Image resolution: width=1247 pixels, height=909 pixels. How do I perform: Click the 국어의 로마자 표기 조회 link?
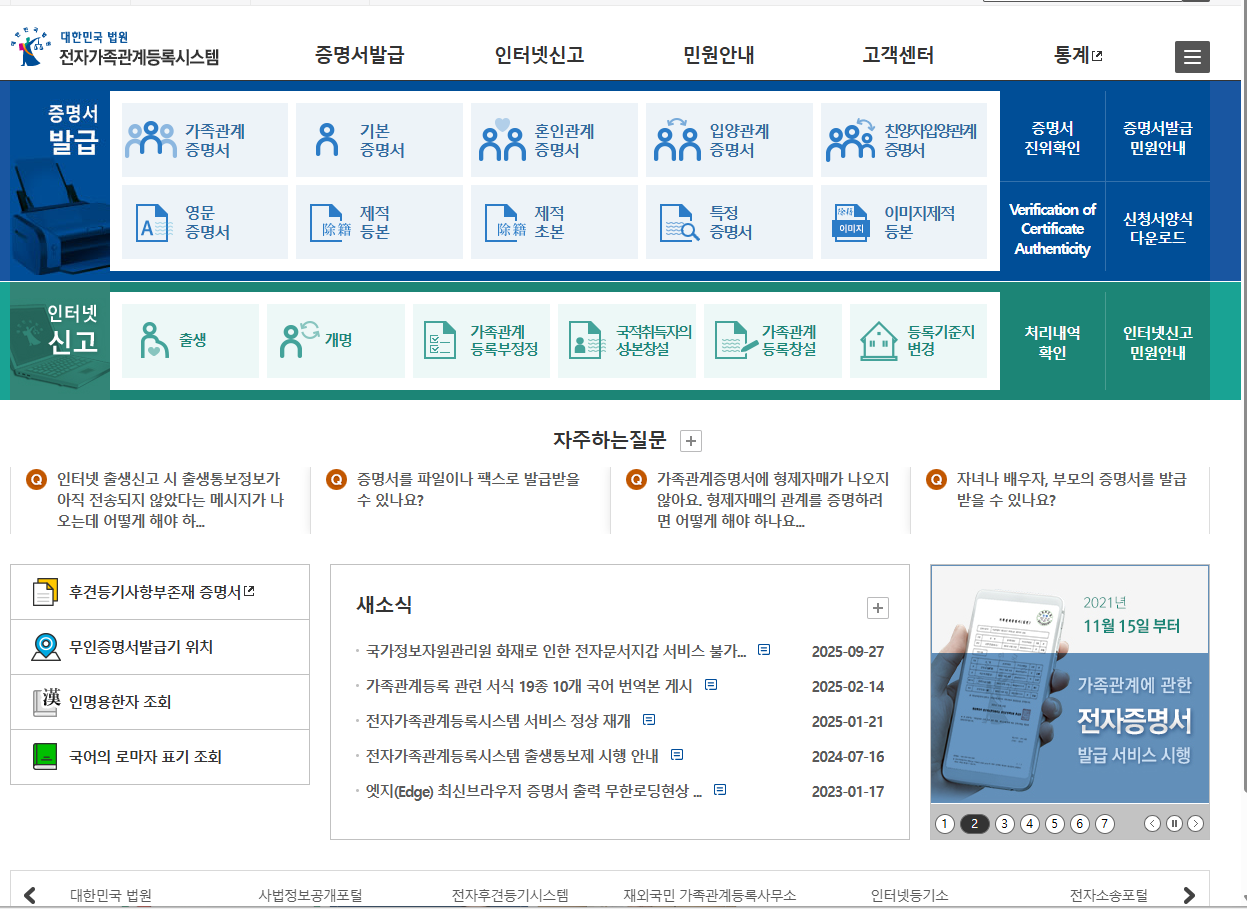[x=160, y=757]
